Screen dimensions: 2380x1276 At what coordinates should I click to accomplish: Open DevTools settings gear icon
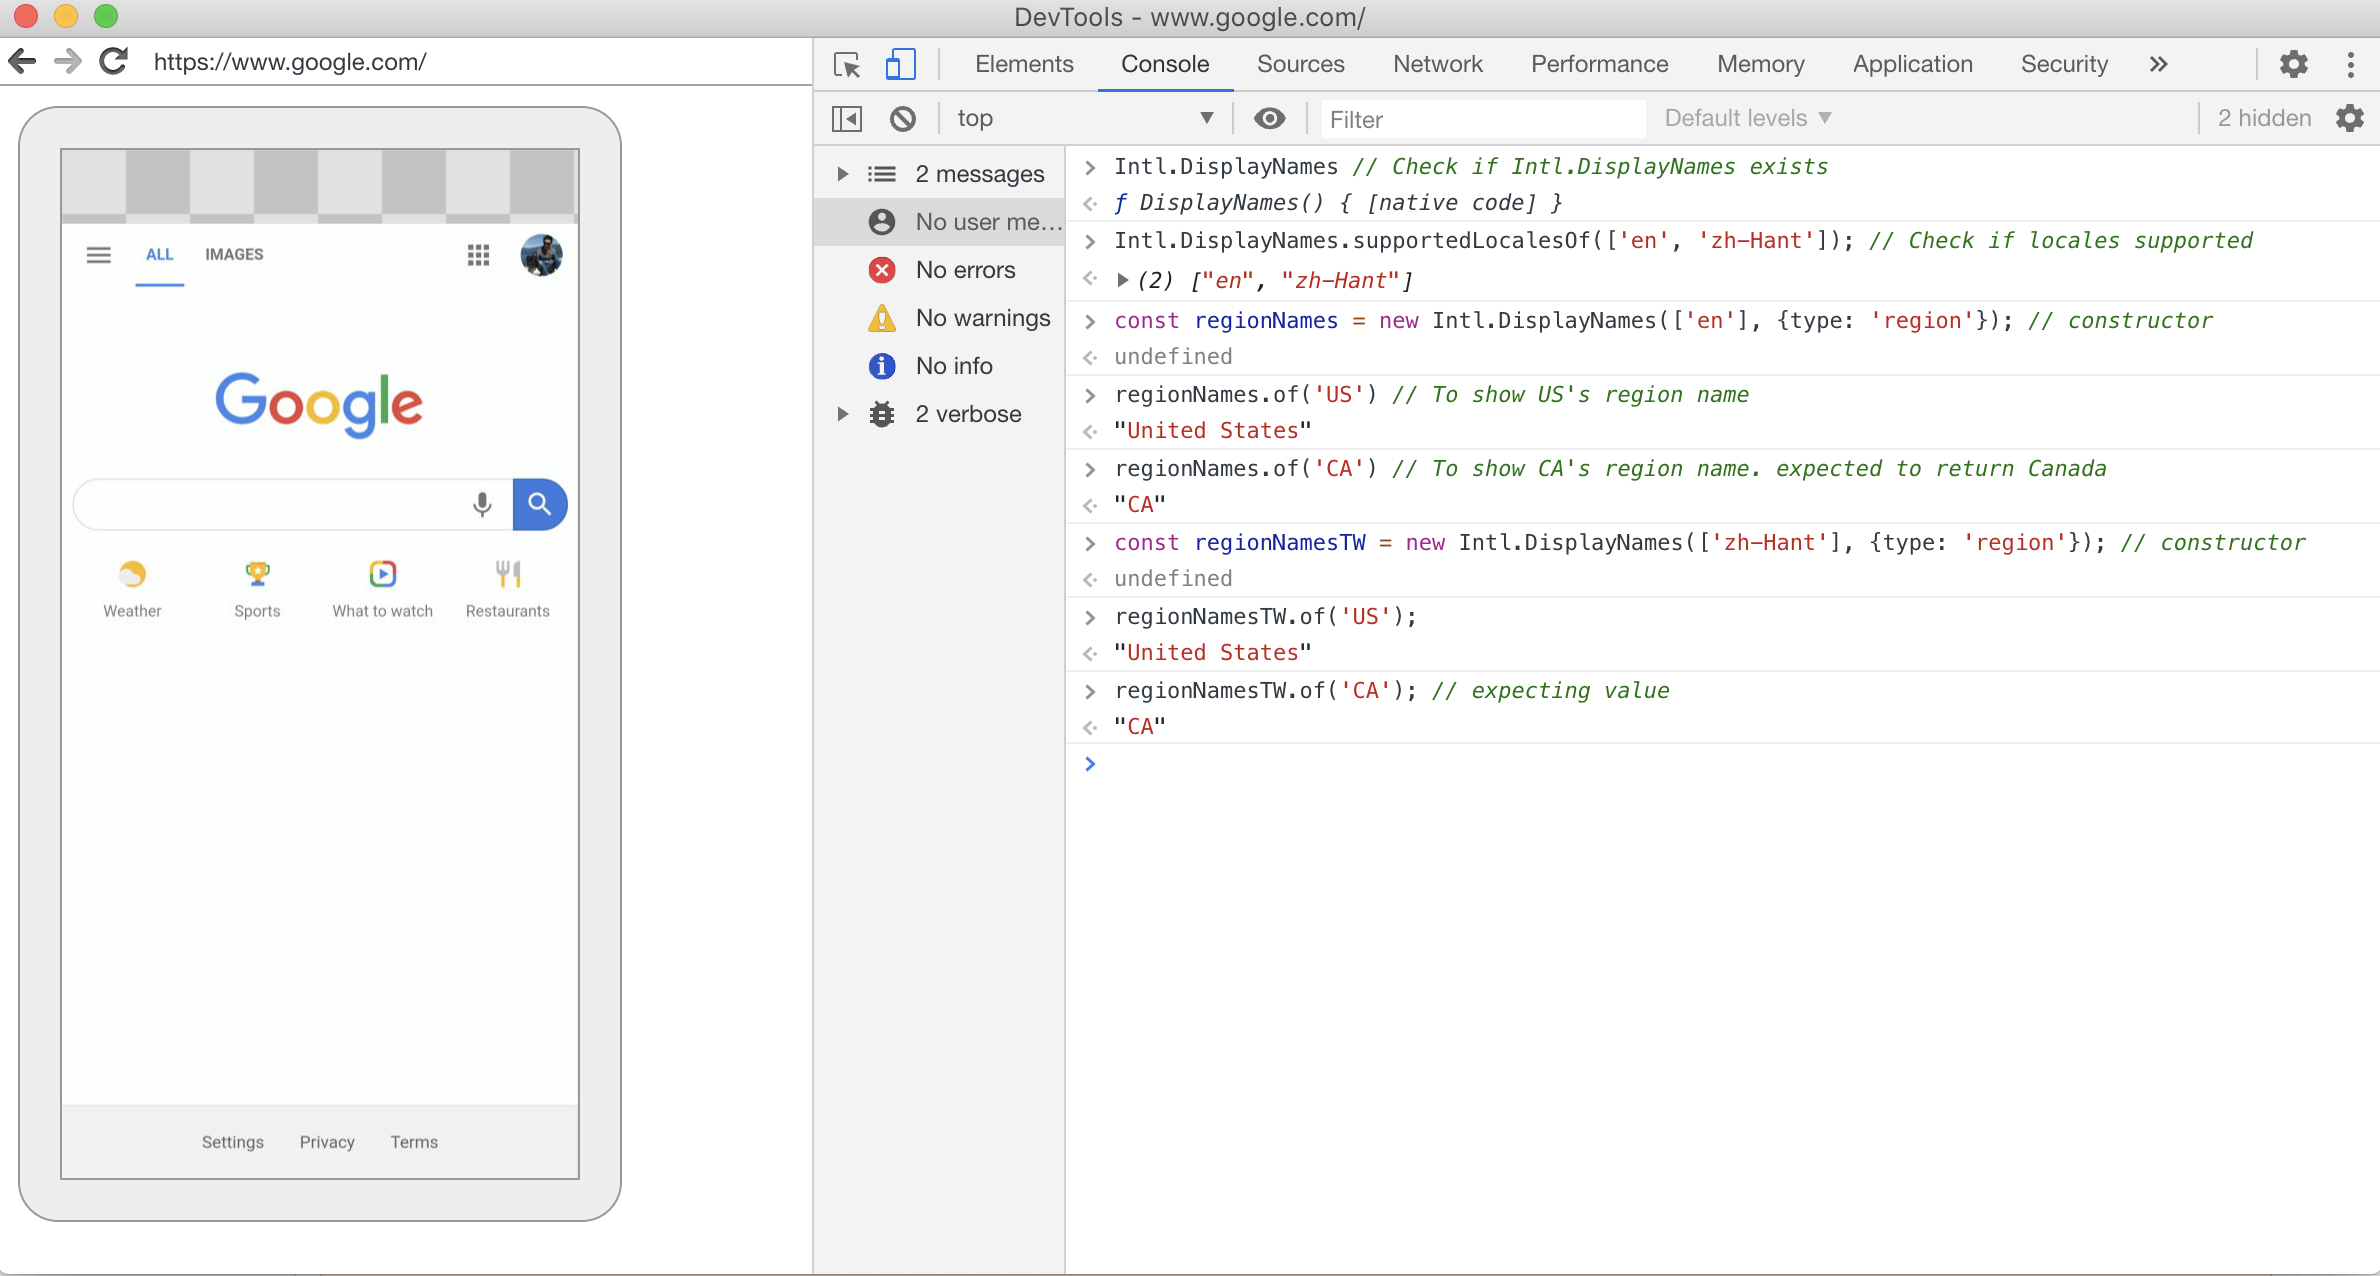2293,65
